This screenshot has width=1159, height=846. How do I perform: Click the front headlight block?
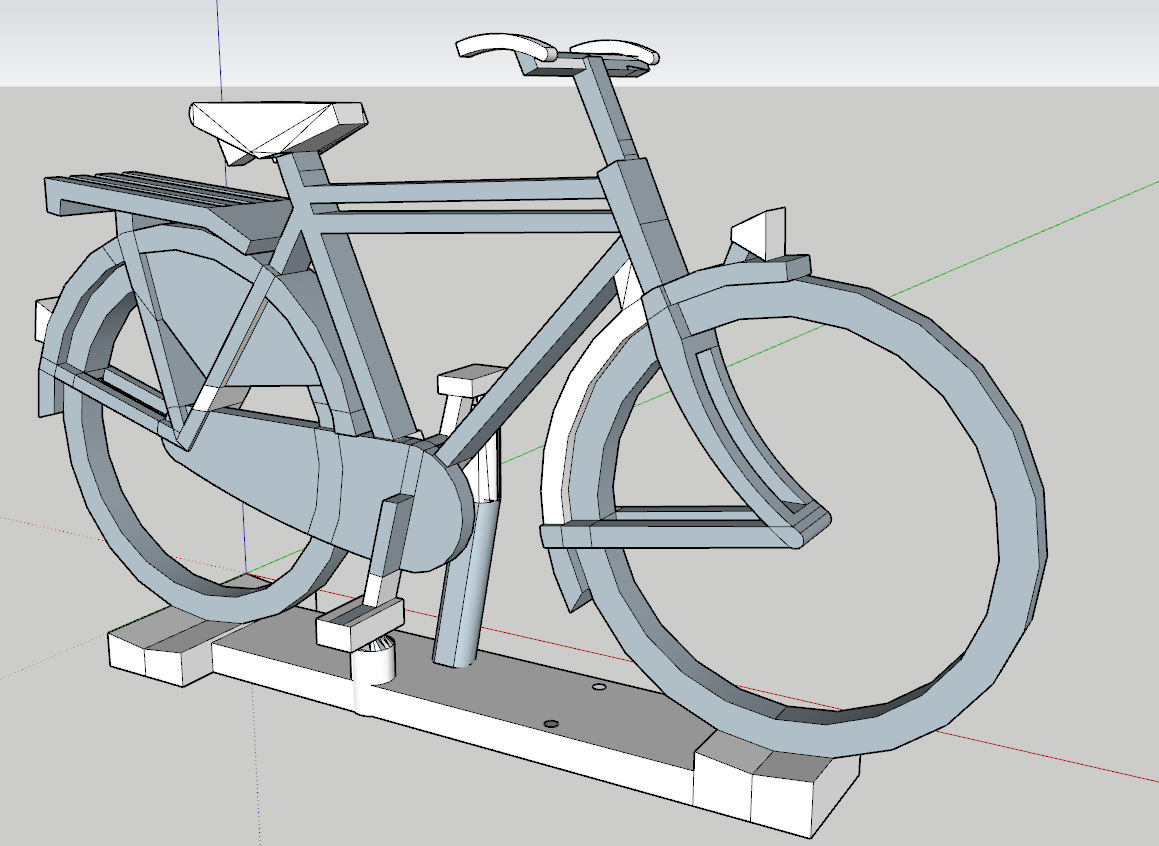coord(762,231)
